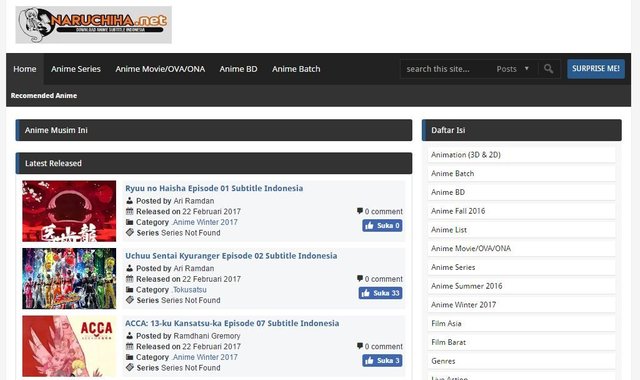Click the Naruchiha.net site logo
This screenshot has height=380, width=640.
[x=93, y=25]
